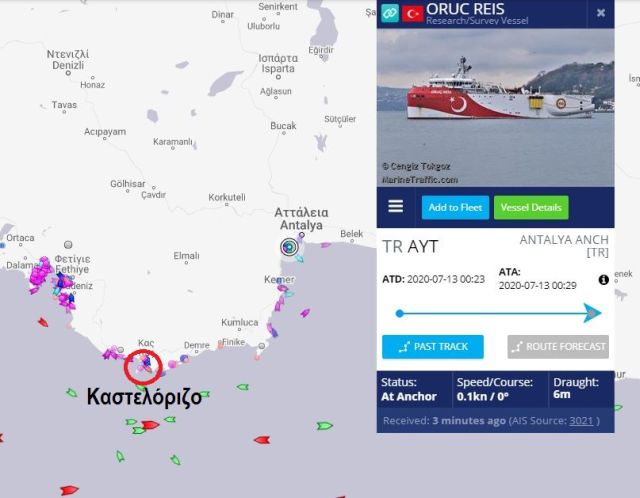Click the voyage progress arrow endpoint
The image size is (640, 498).
pyautogui.click(x=592, y=313)
